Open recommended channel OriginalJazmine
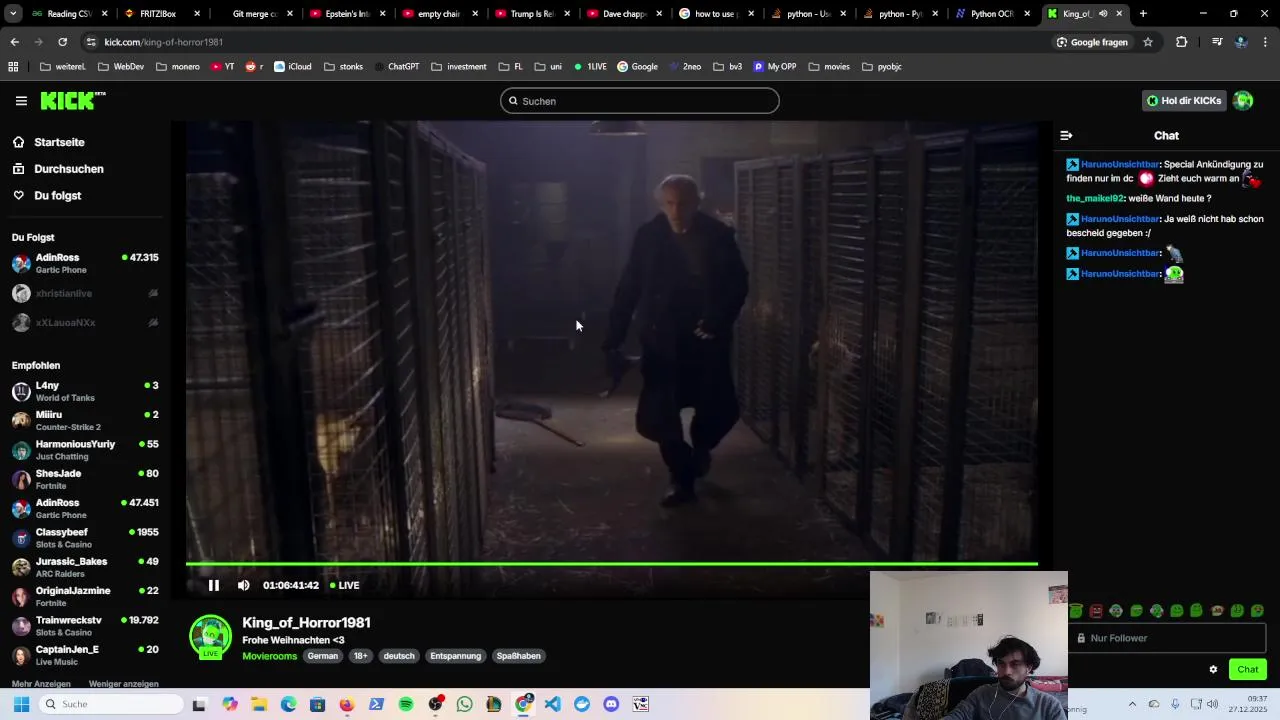The height and width of the screenshot is (720, 1280). click(85, 597)
